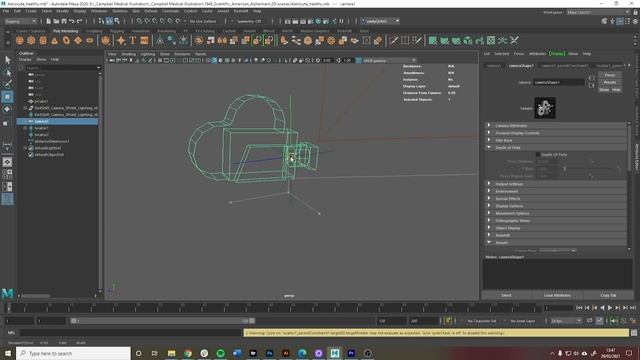Toggle audio mute icon near frame rate

(613, 321)
